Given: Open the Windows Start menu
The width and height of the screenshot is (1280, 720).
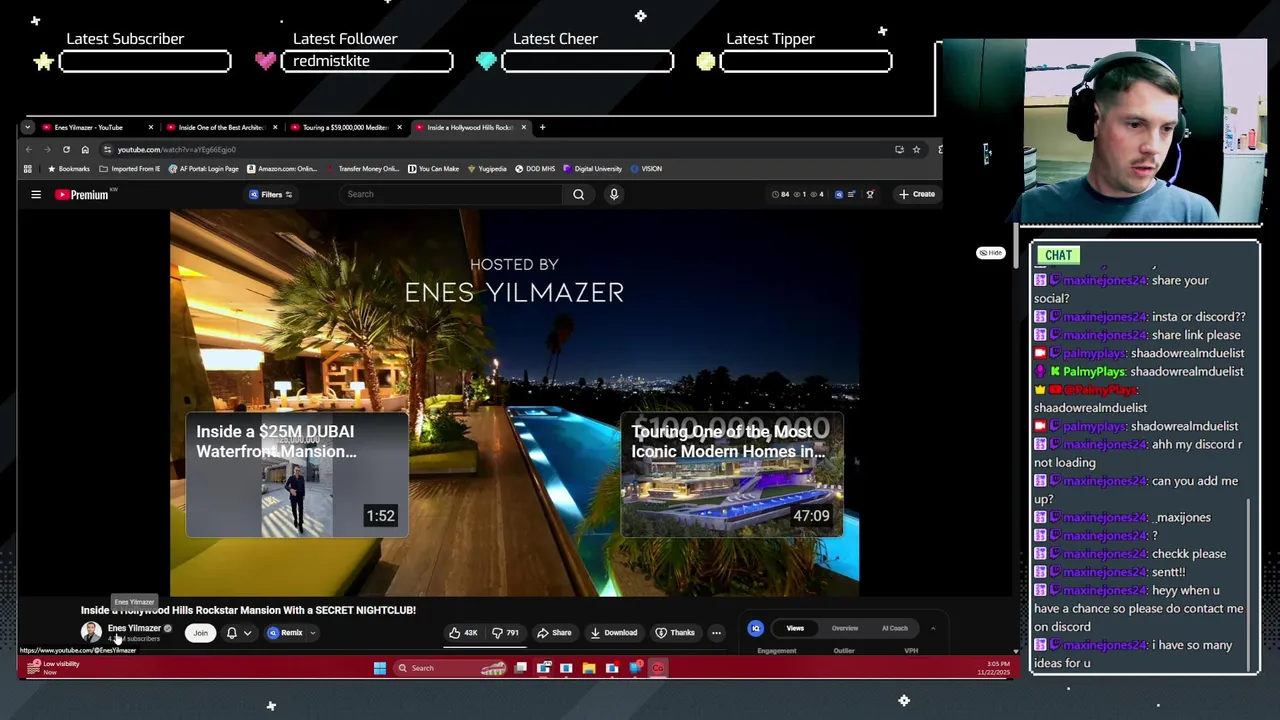Looking at the screenshot, I should (x=380, y=668).
